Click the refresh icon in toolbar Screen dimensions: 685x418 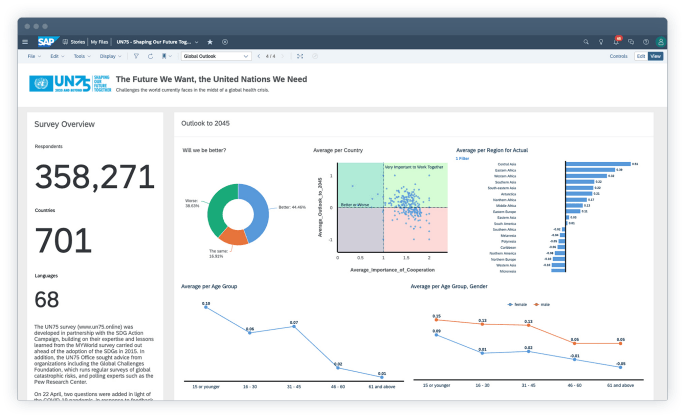(x=149, y=56)
